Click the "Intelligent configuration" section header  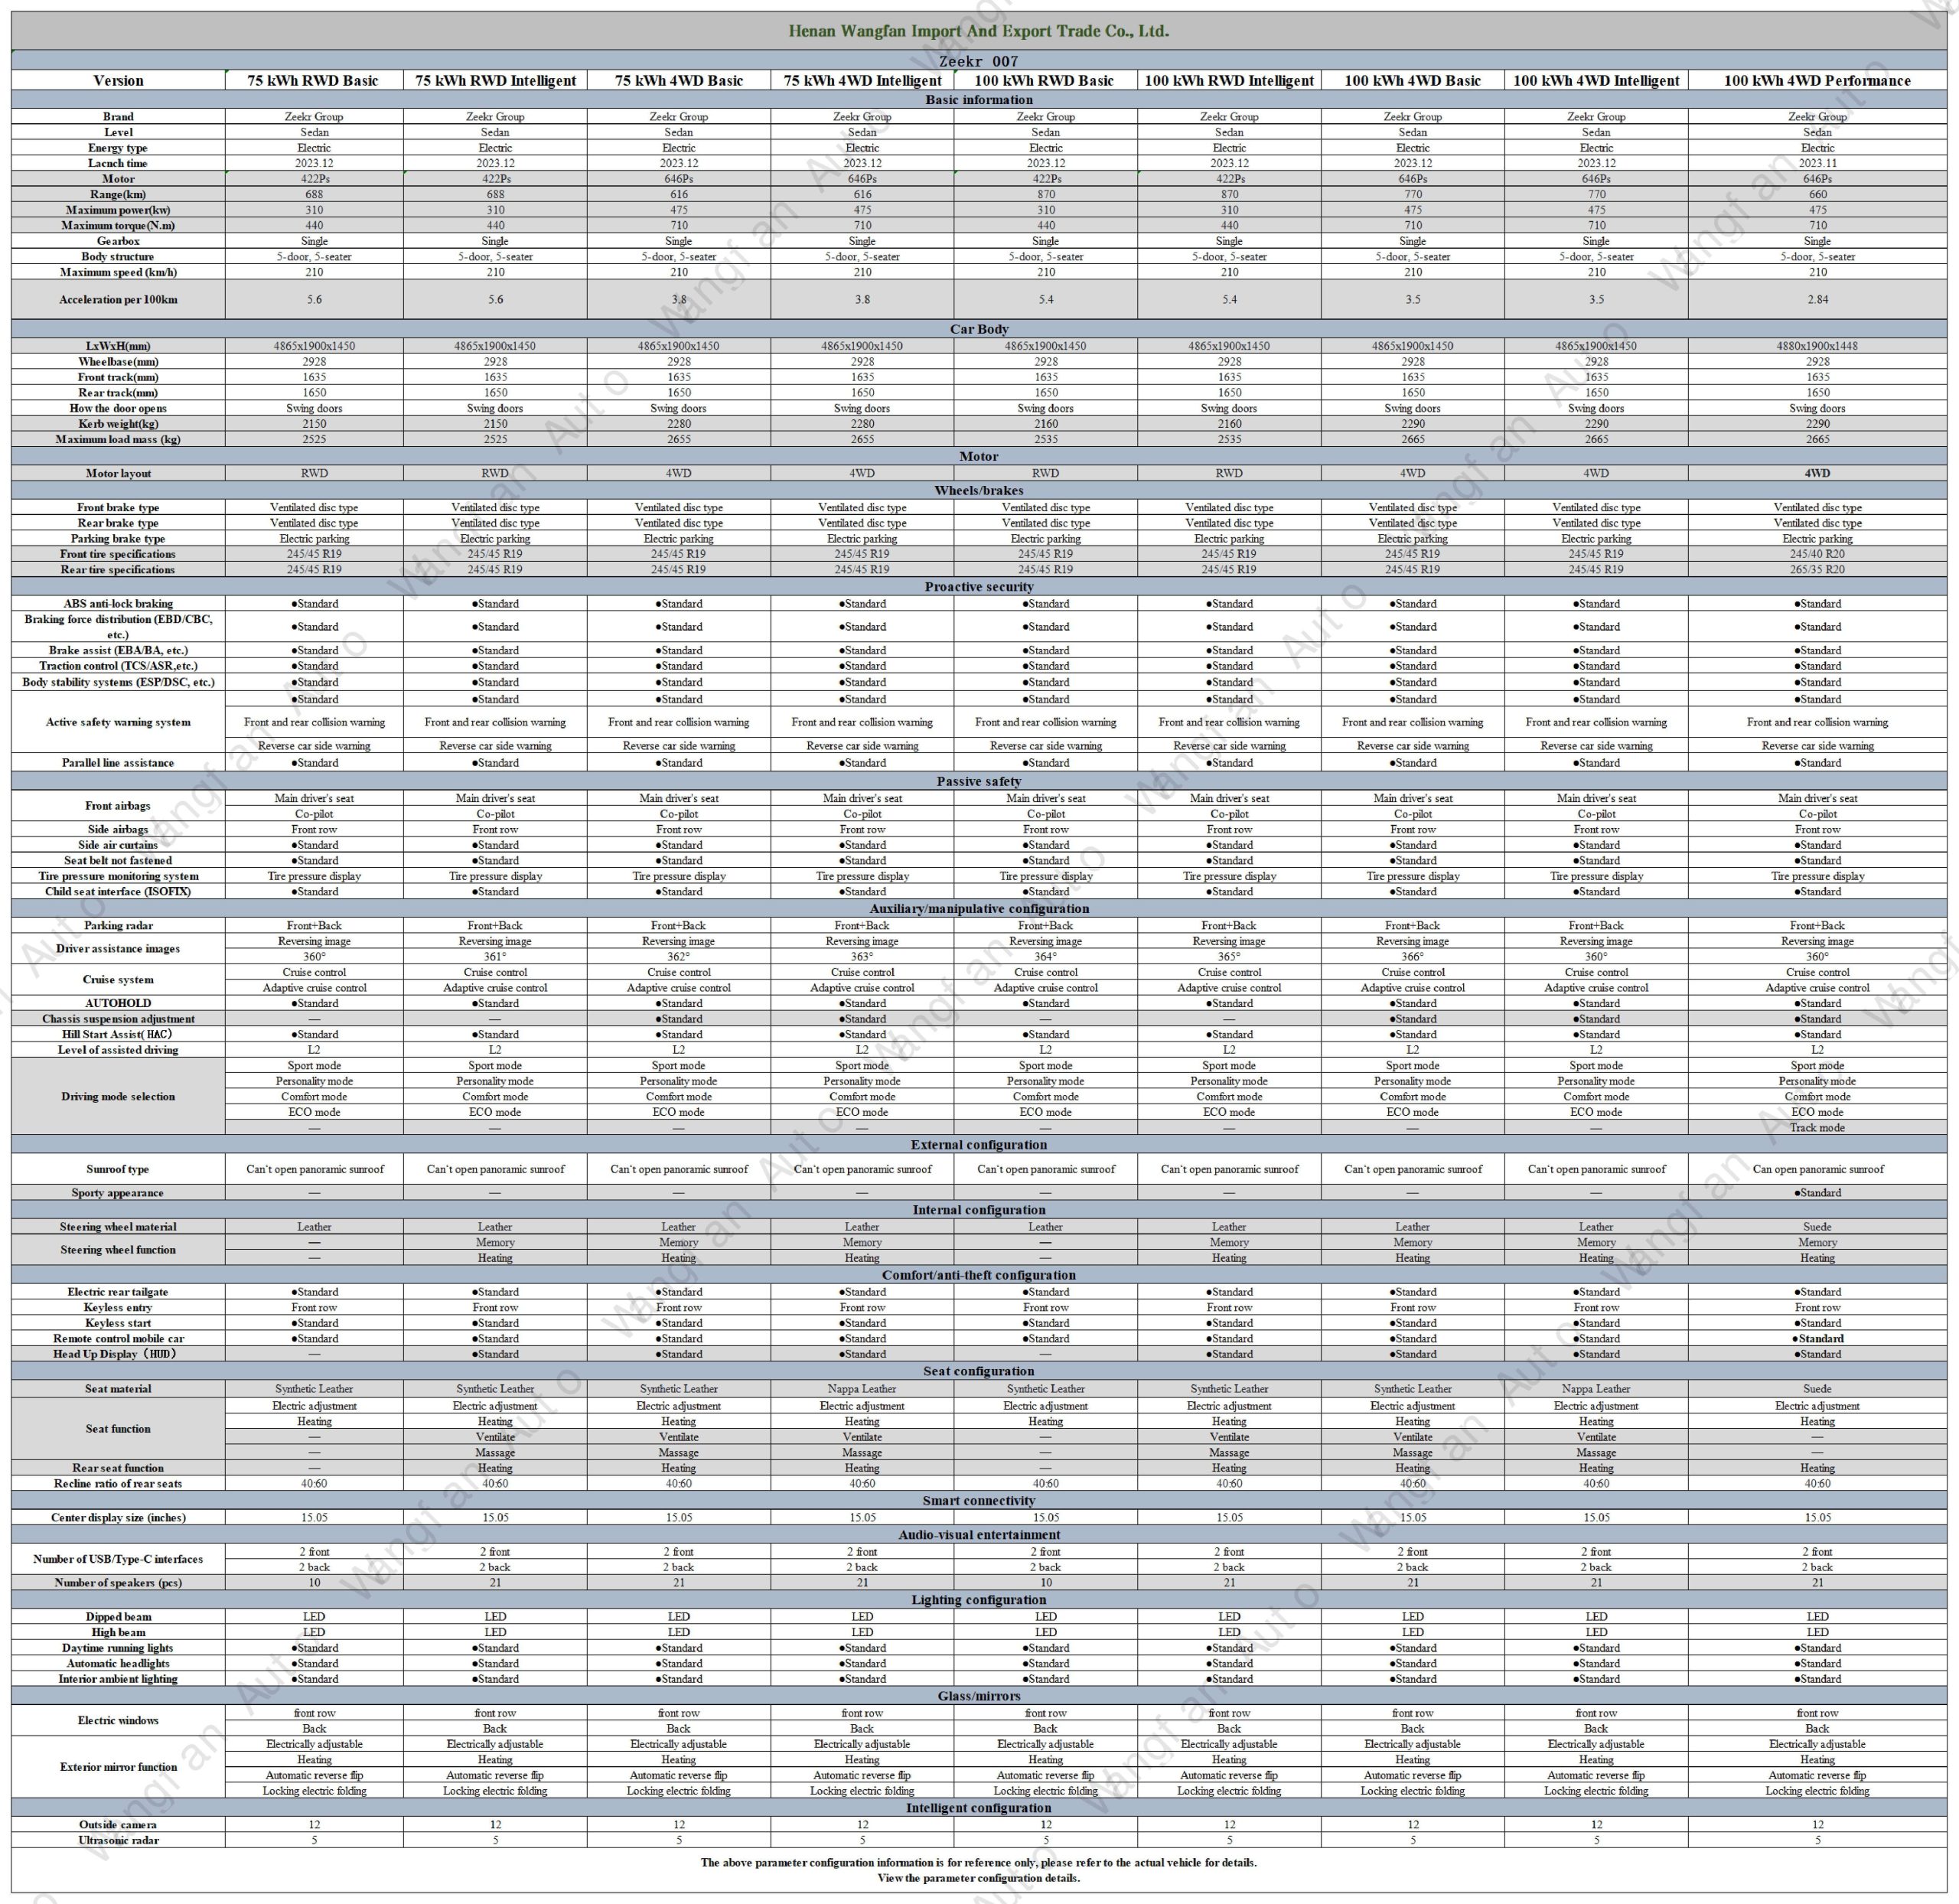tap(978, 1807)
